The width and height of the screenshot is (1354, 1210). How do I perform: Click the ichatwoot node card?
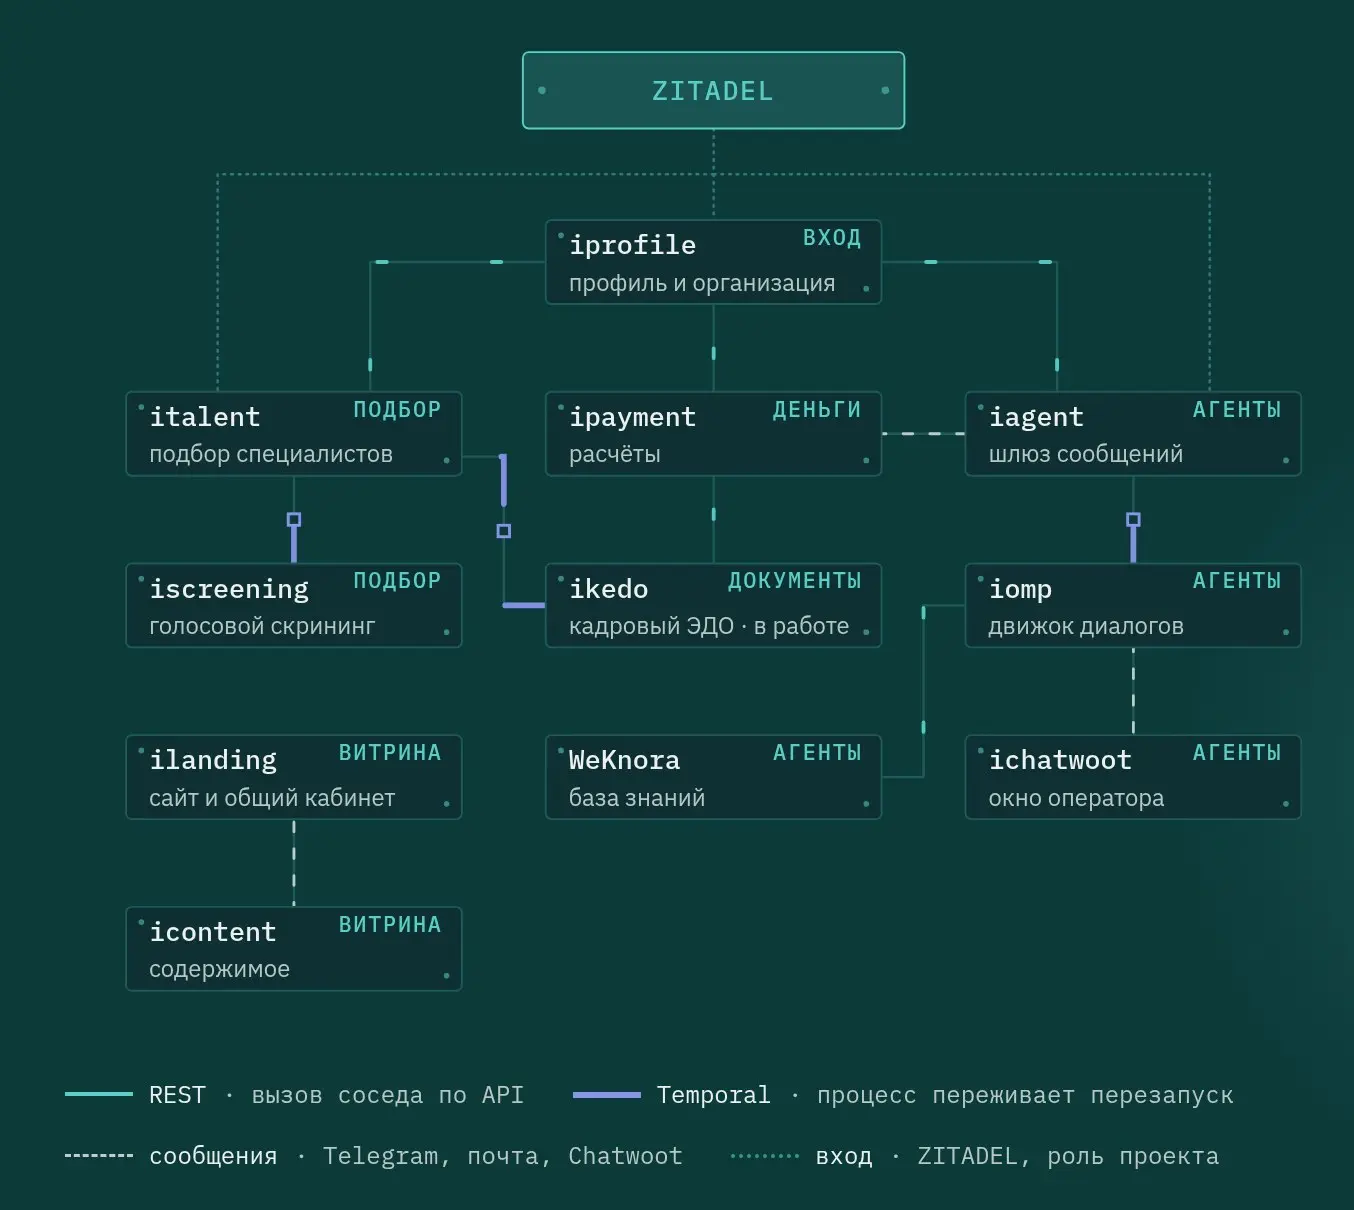pyautogui.click(x=1133, y=777)
